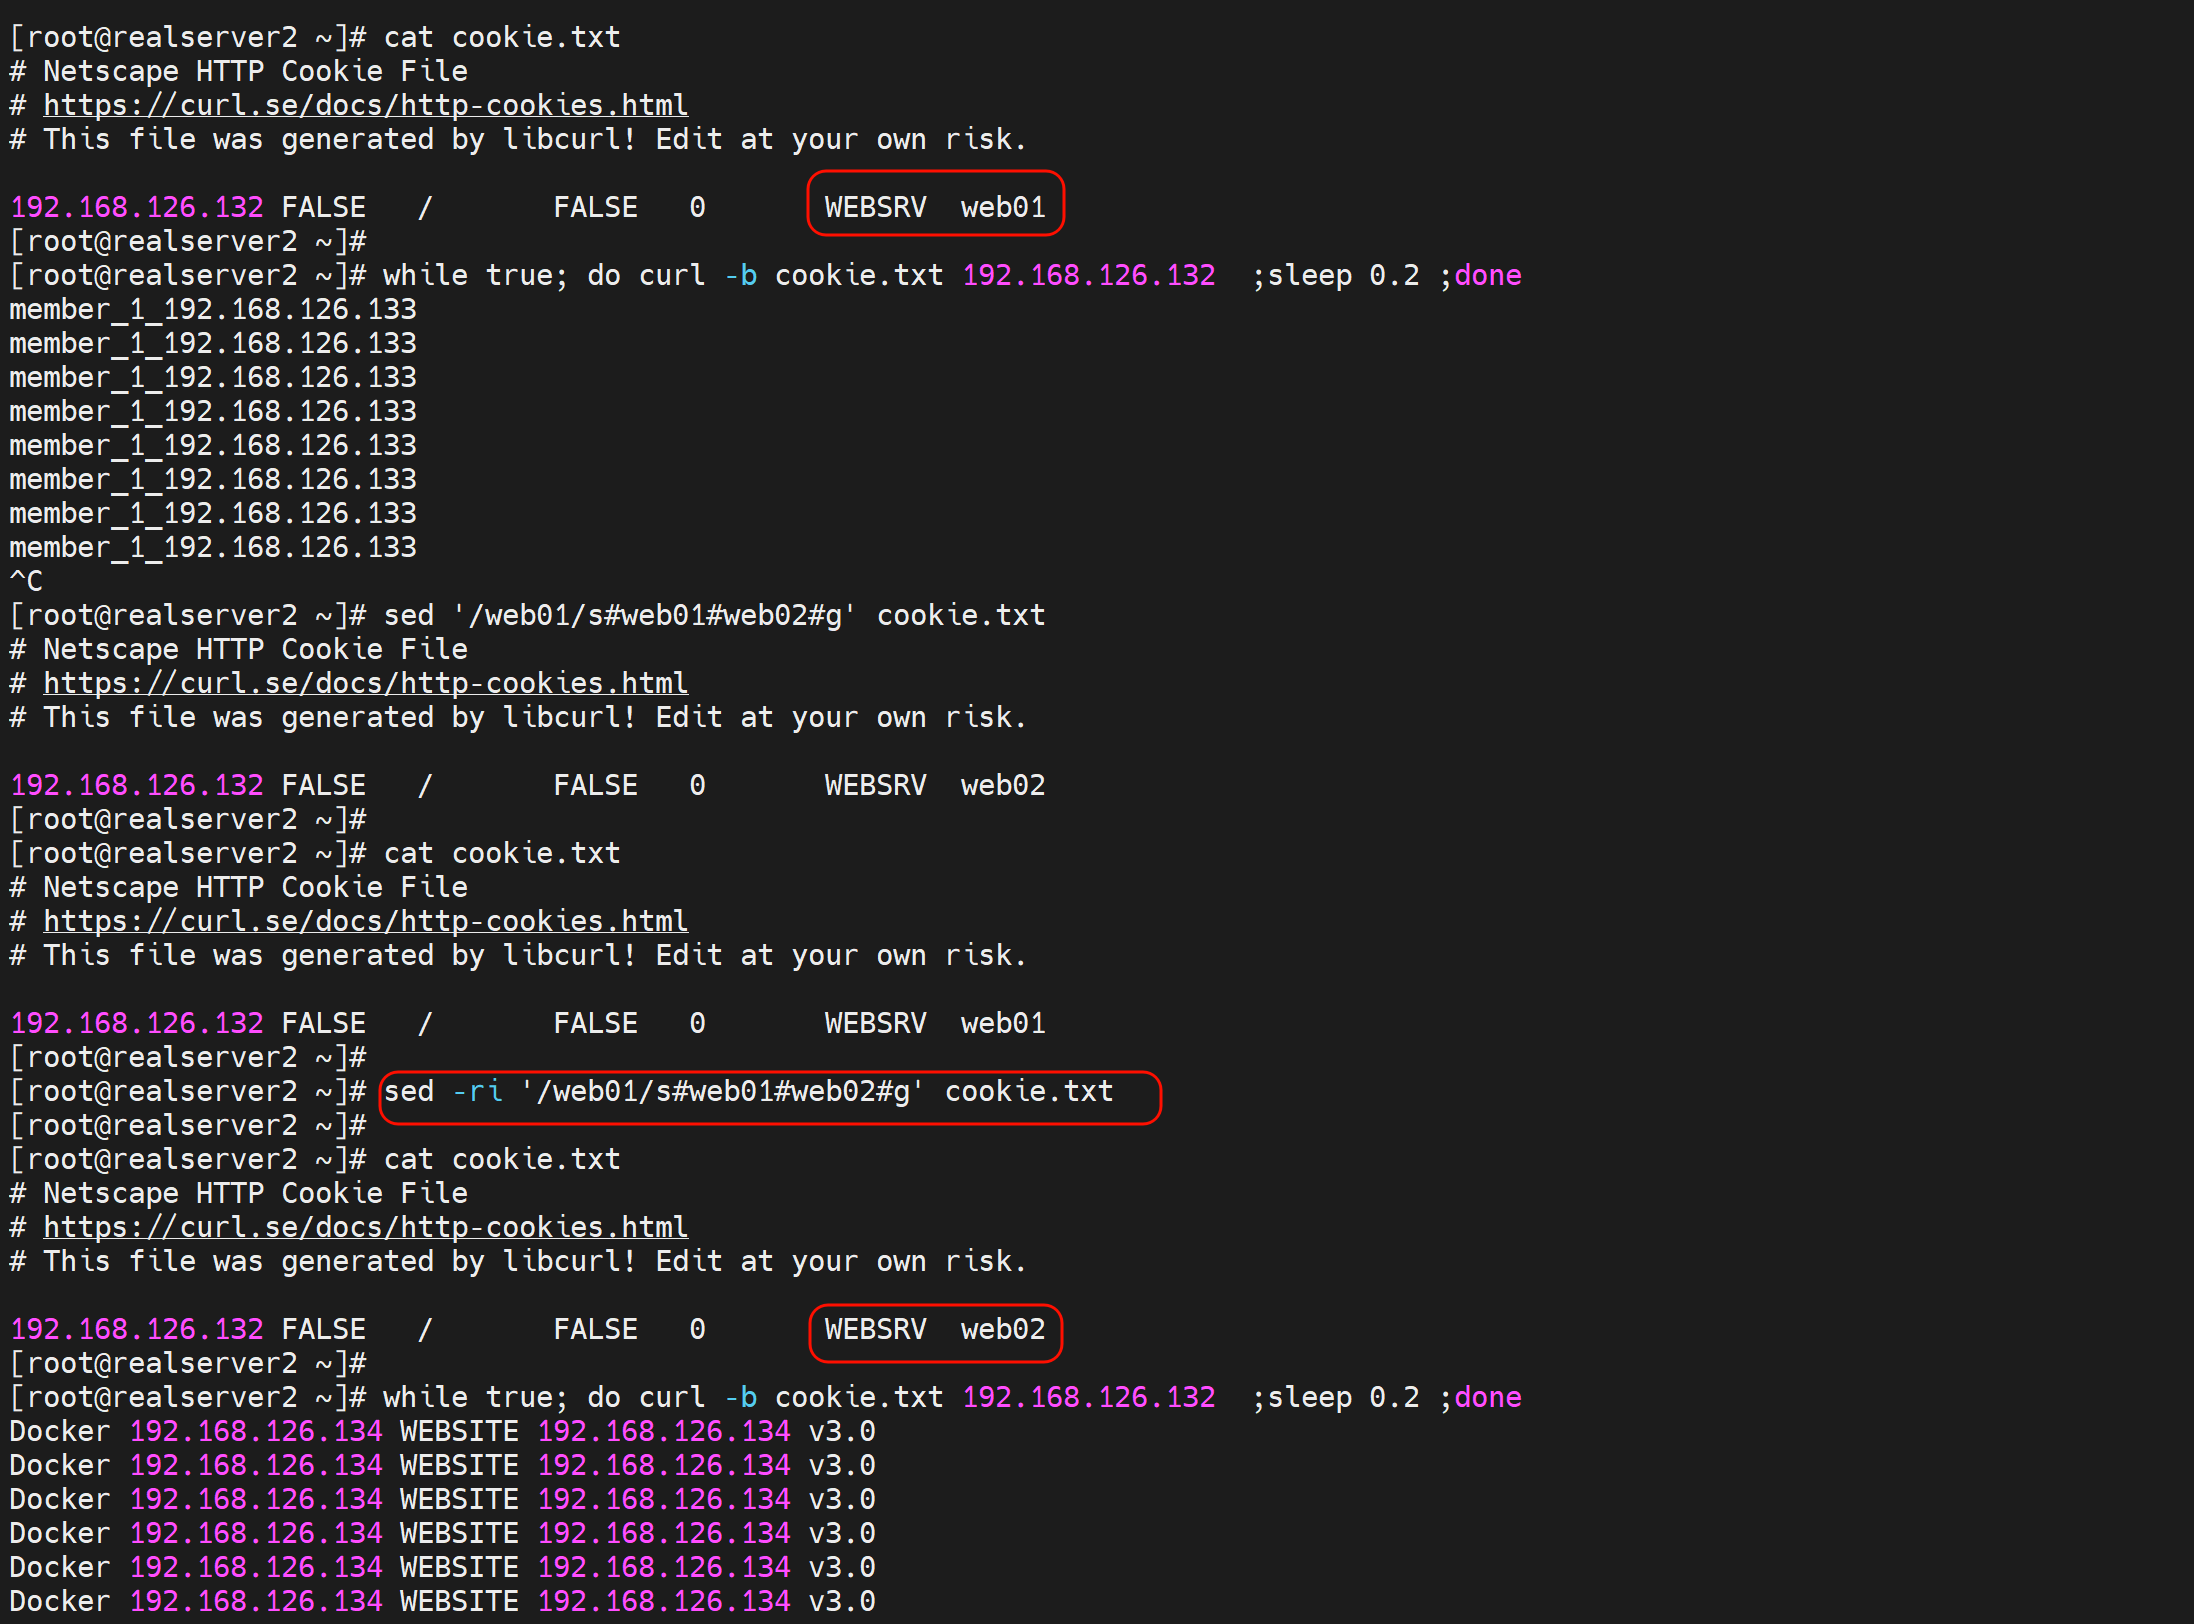The width and height of the screenshot is (2194, 1624).
Task: Click the topmost '# Netscape HTTP Cookie File' line
Action: click(x=239, y=71)
